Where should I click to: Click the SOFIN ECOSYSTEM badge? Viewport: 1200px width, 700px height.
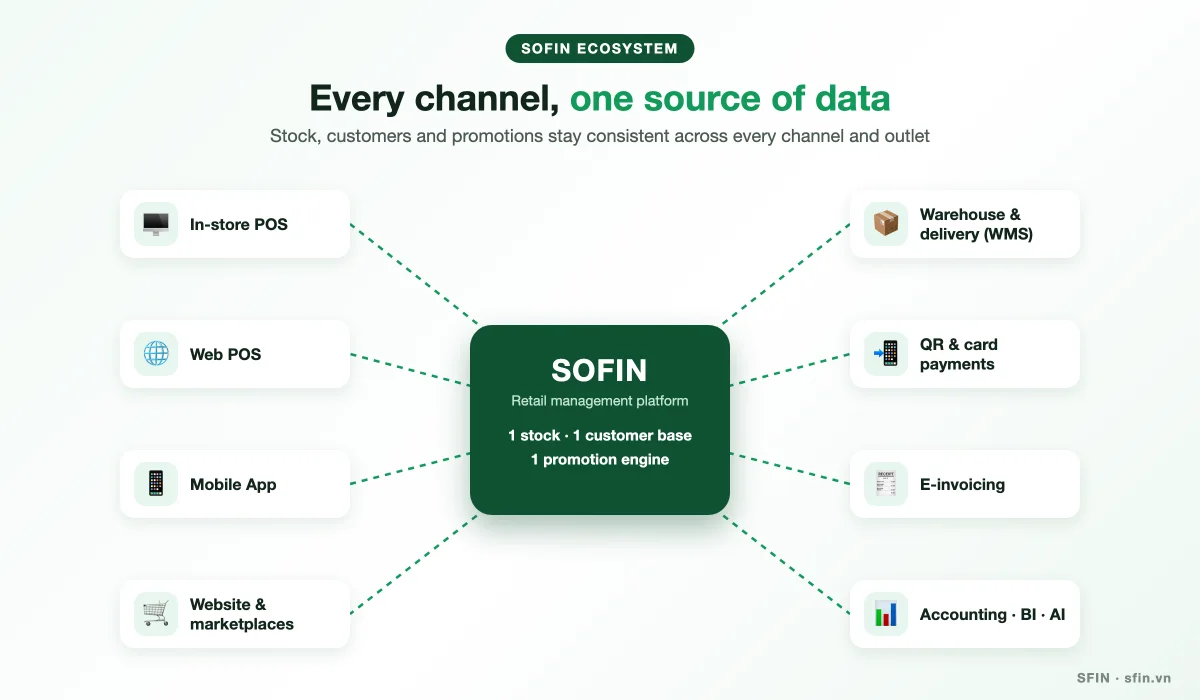600,48
